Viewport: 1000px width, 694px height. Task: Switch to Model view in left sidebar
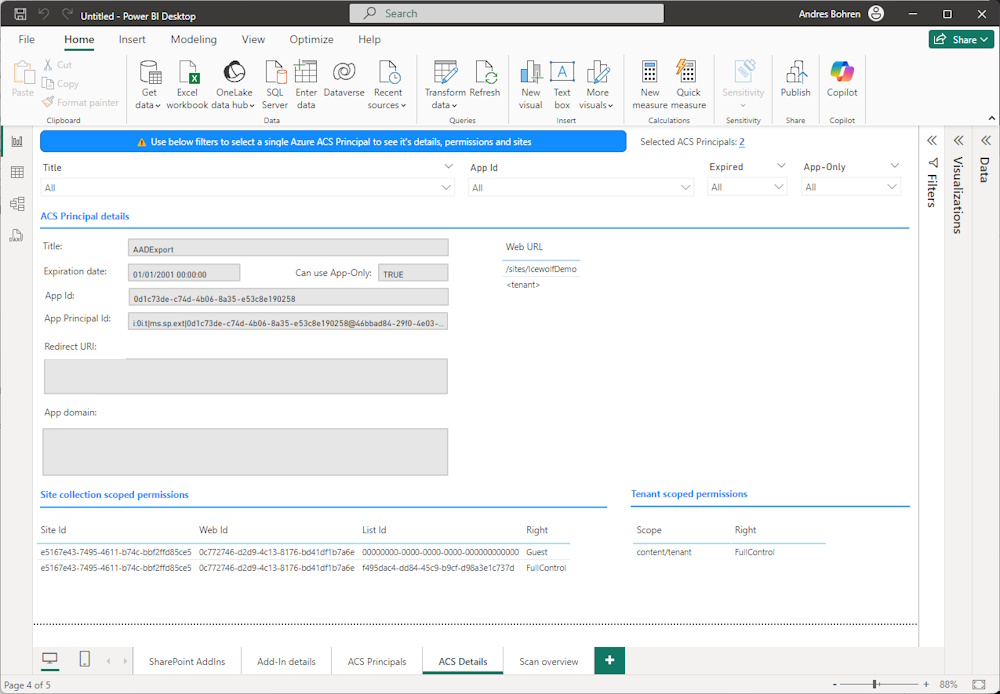point(17,203)
